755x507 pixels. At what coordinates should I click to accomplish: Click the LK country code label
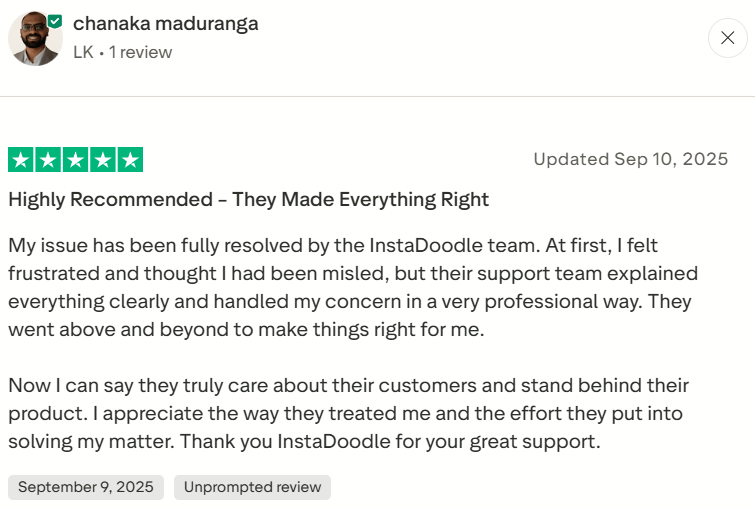83,52
